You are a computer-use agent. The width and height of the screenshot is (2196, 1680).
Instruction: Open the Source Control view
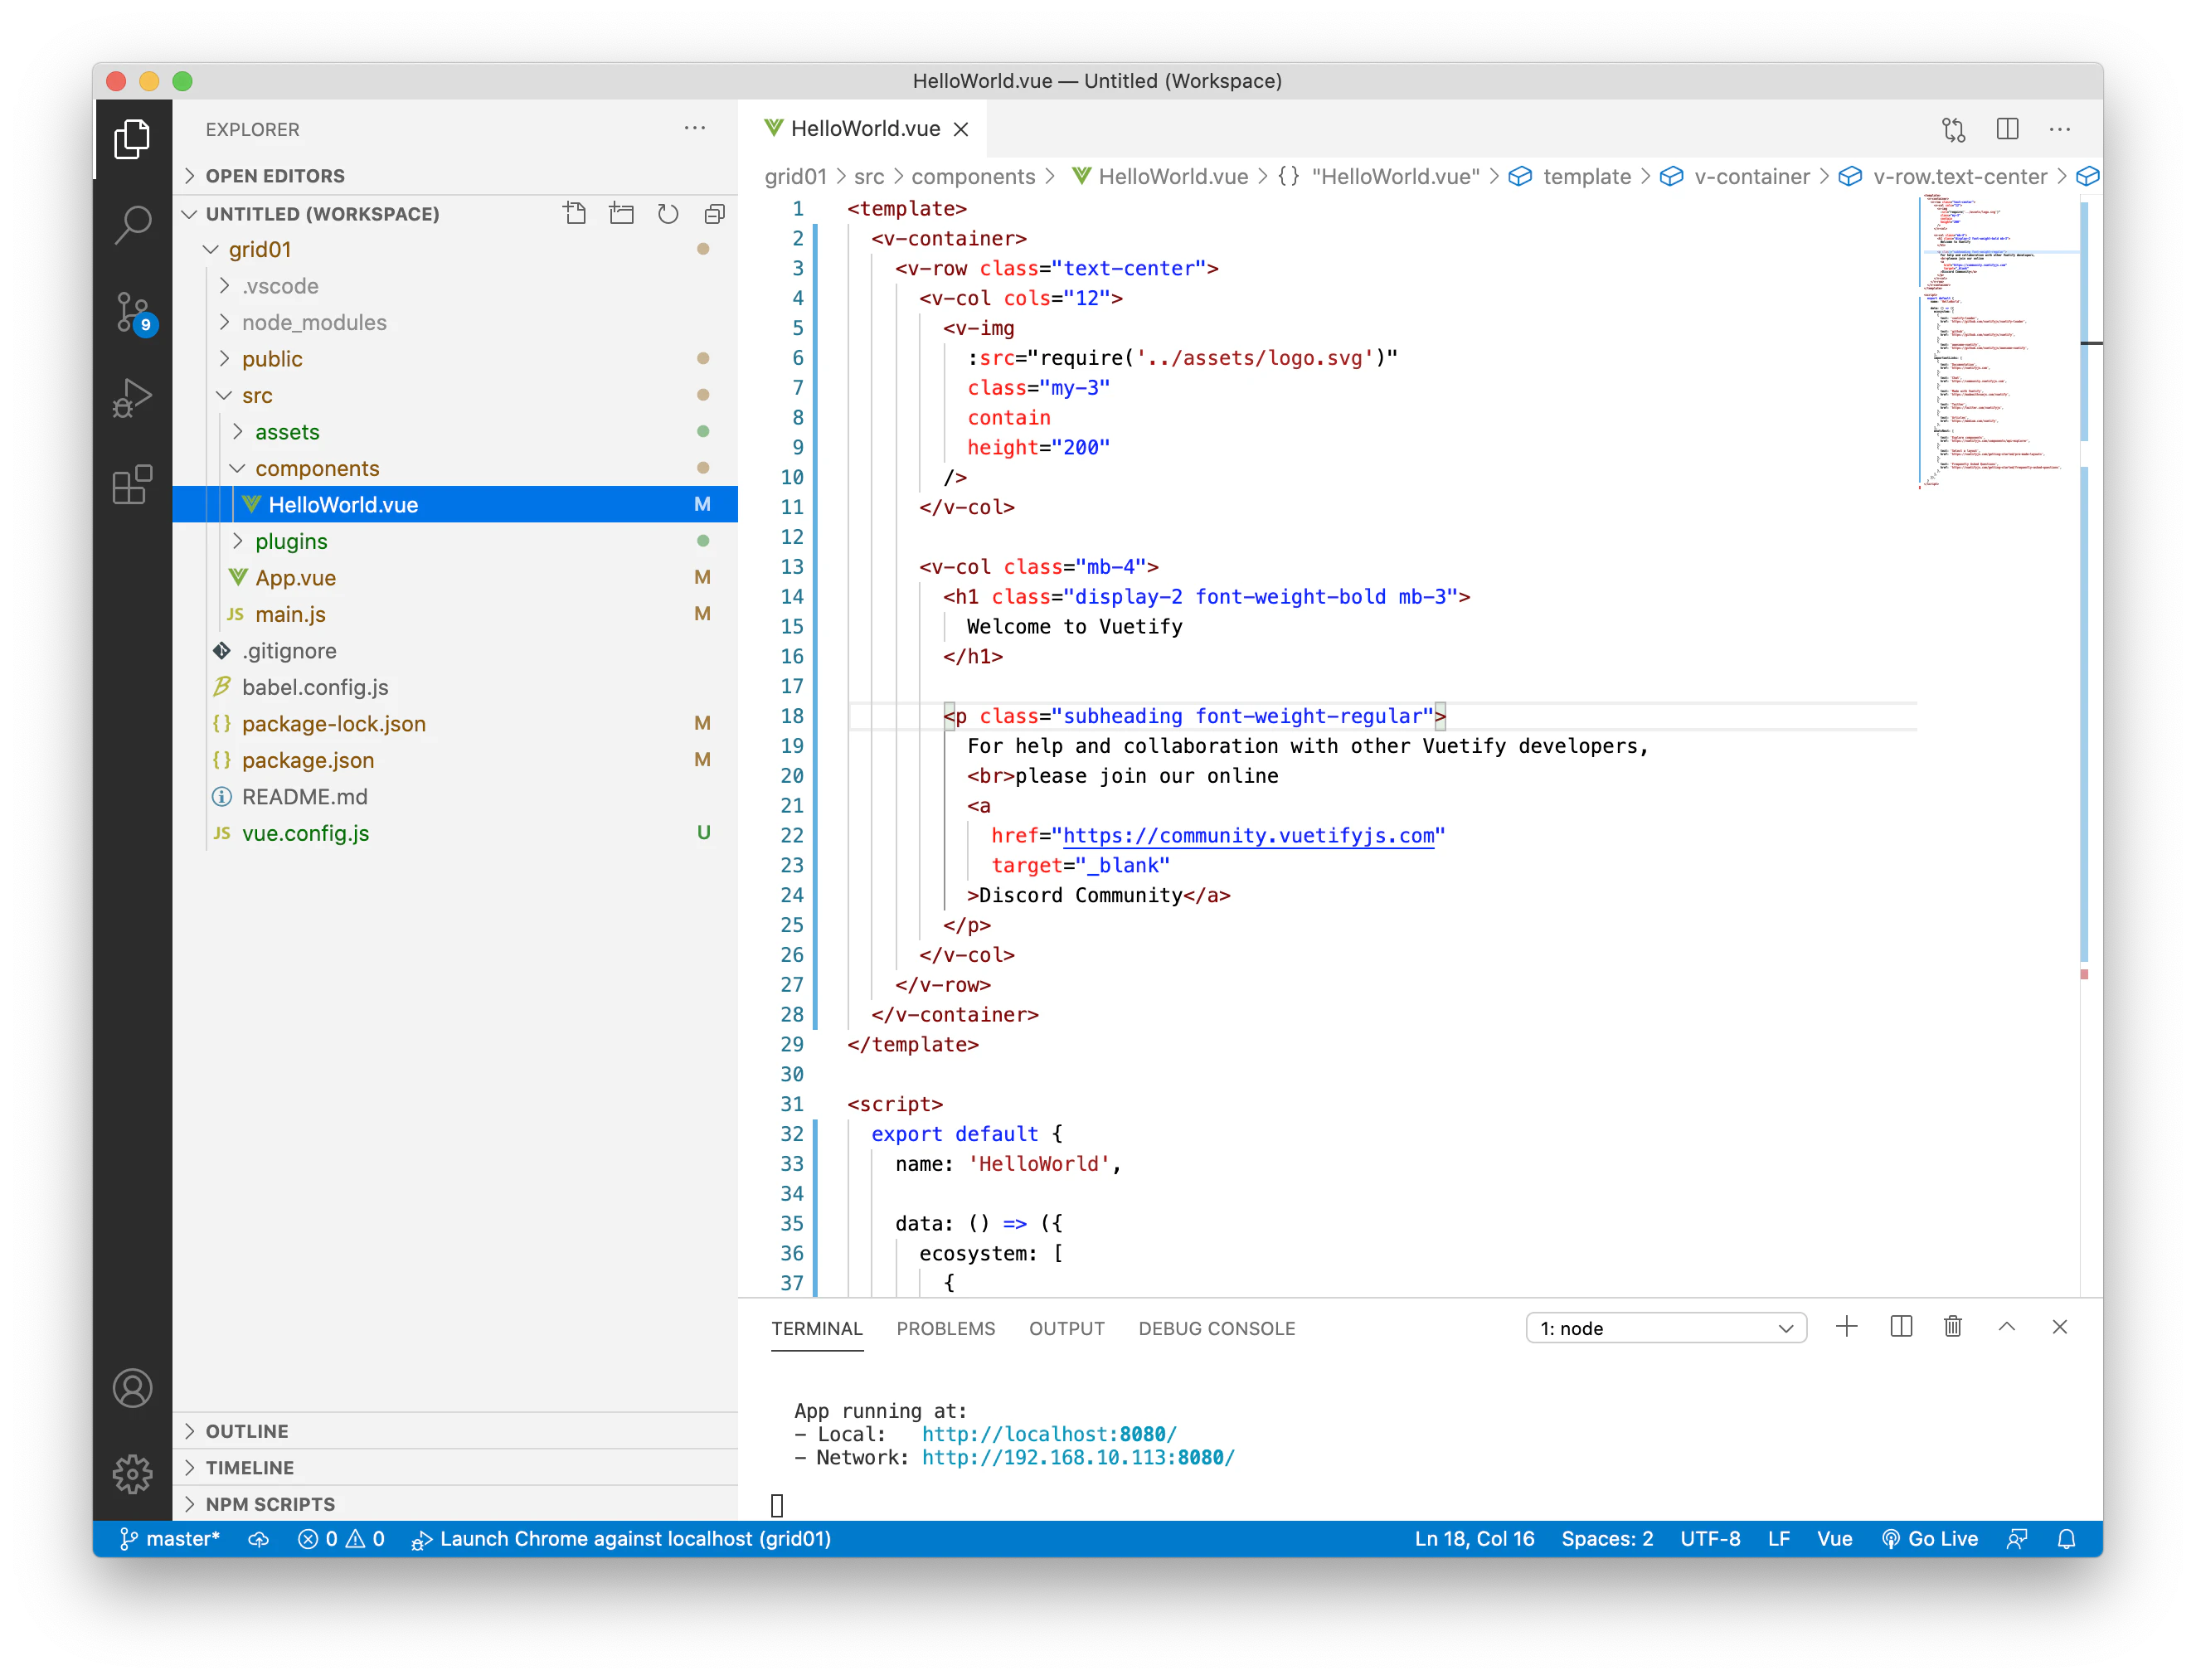click(133, 312)
